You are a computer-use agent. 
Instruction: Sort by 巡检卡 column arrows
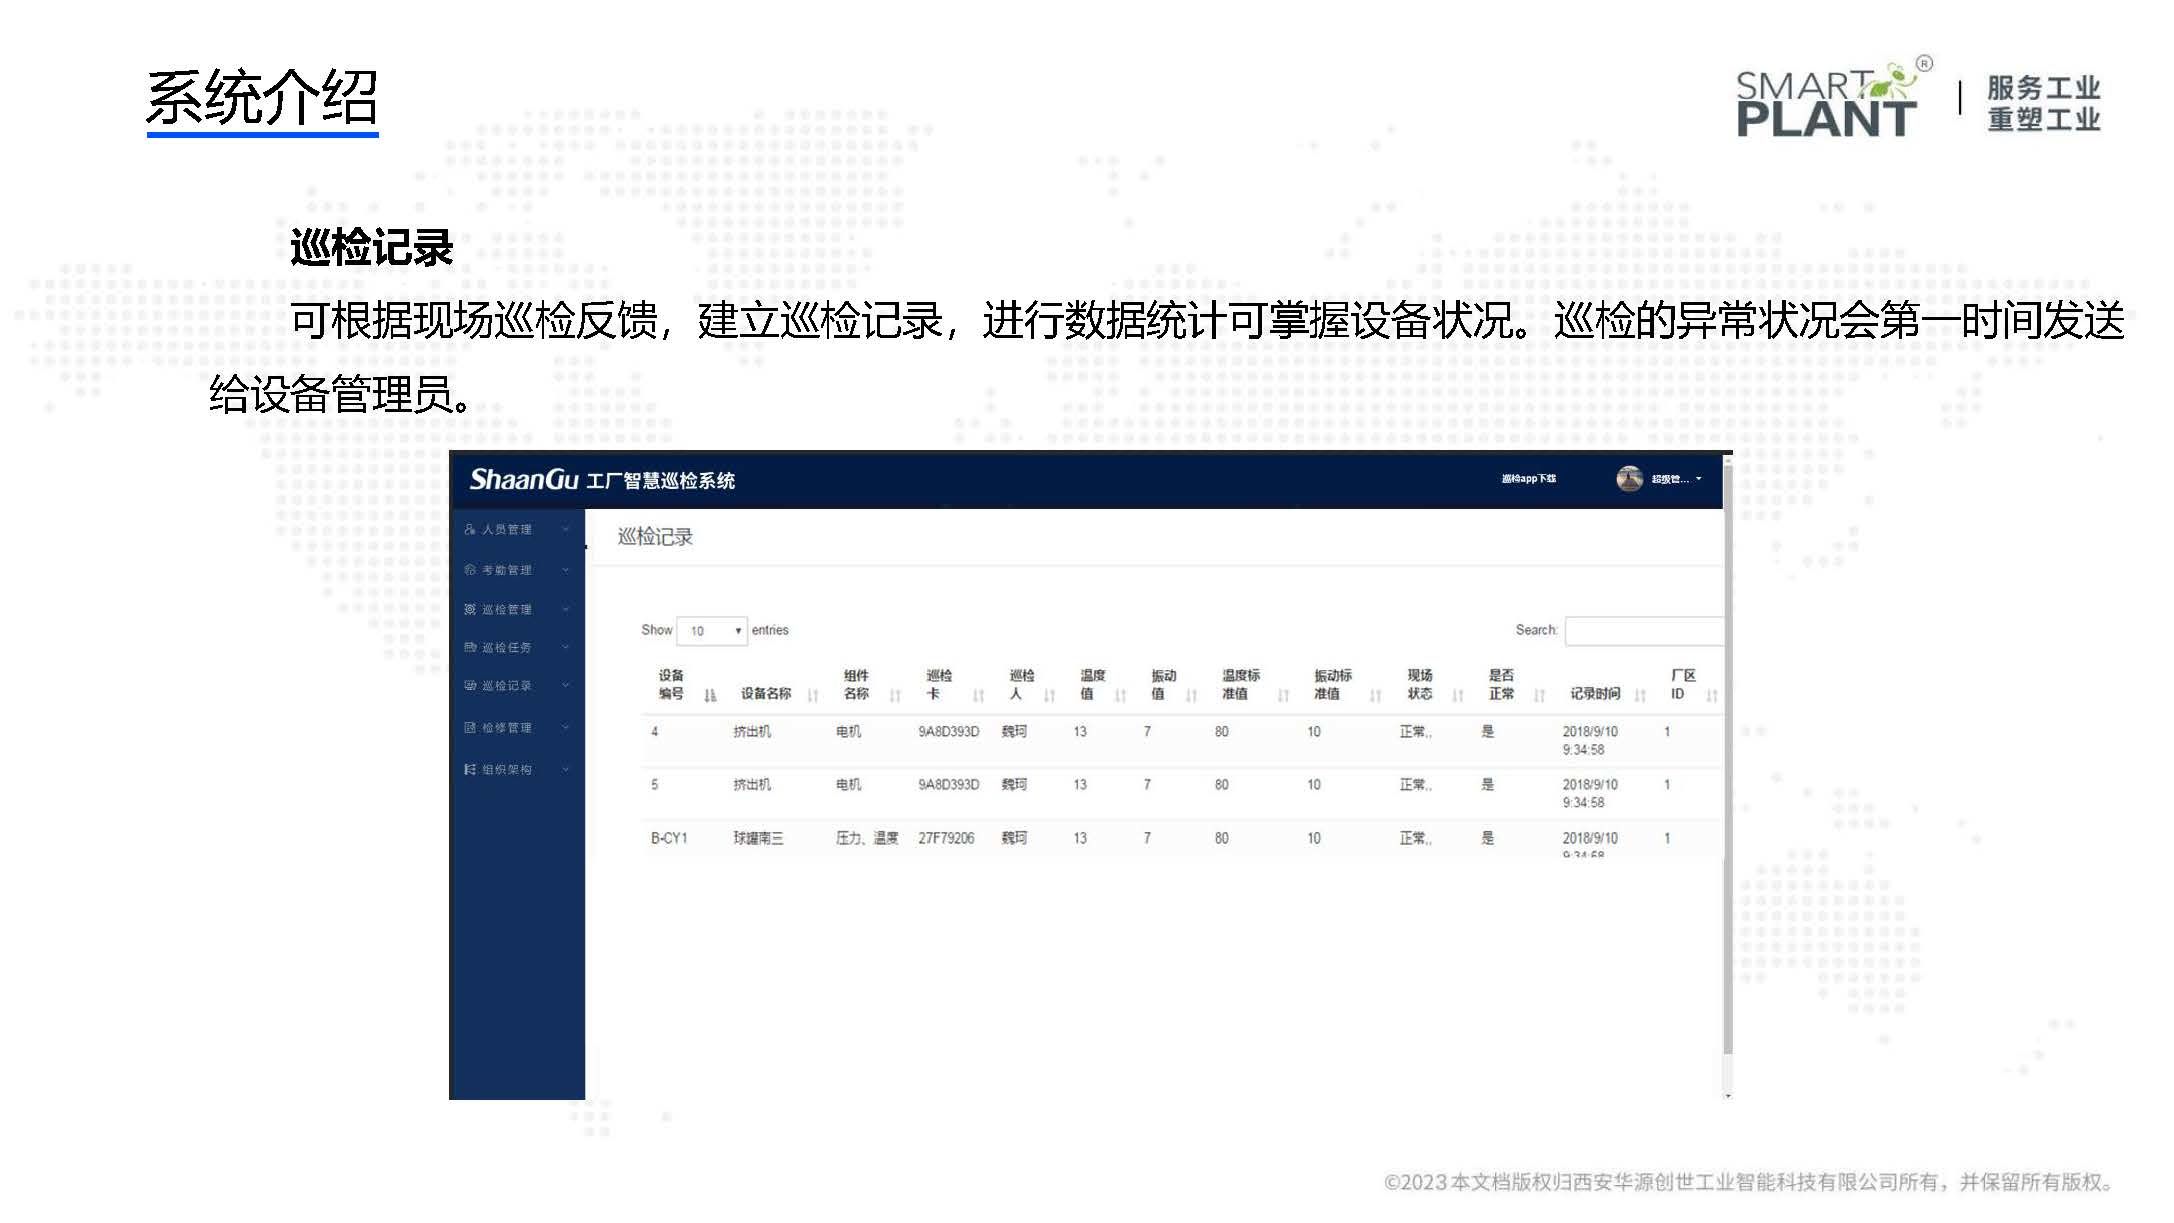point(978,695)
